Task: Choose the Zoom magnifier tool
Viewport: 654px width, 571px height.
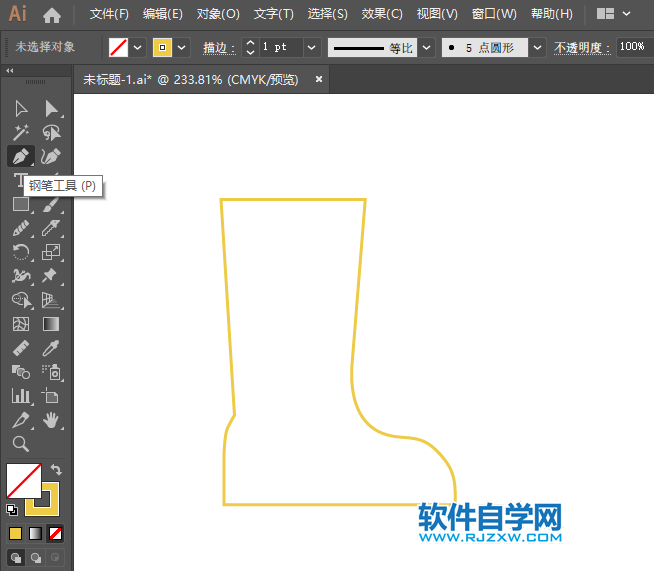Action: [x=20, y=444]
